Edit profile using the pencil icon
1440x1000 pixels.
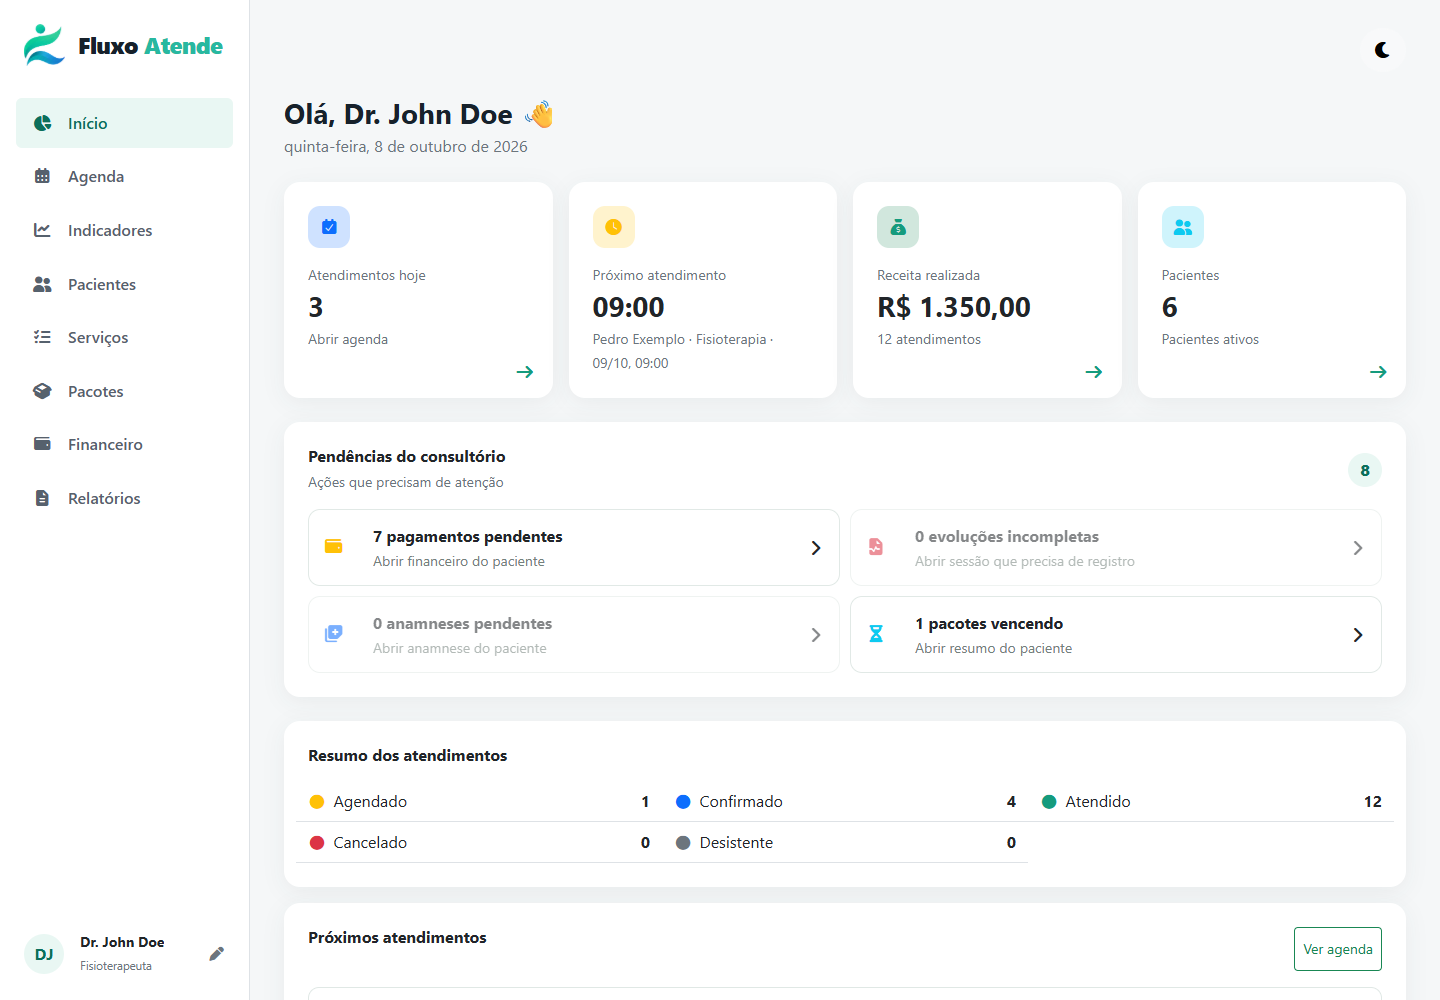coord(216,954)
